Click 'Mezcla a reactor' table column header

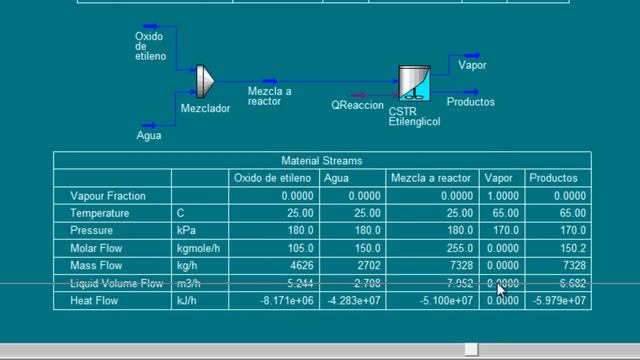pyautogui.click(x=431, y=178)
